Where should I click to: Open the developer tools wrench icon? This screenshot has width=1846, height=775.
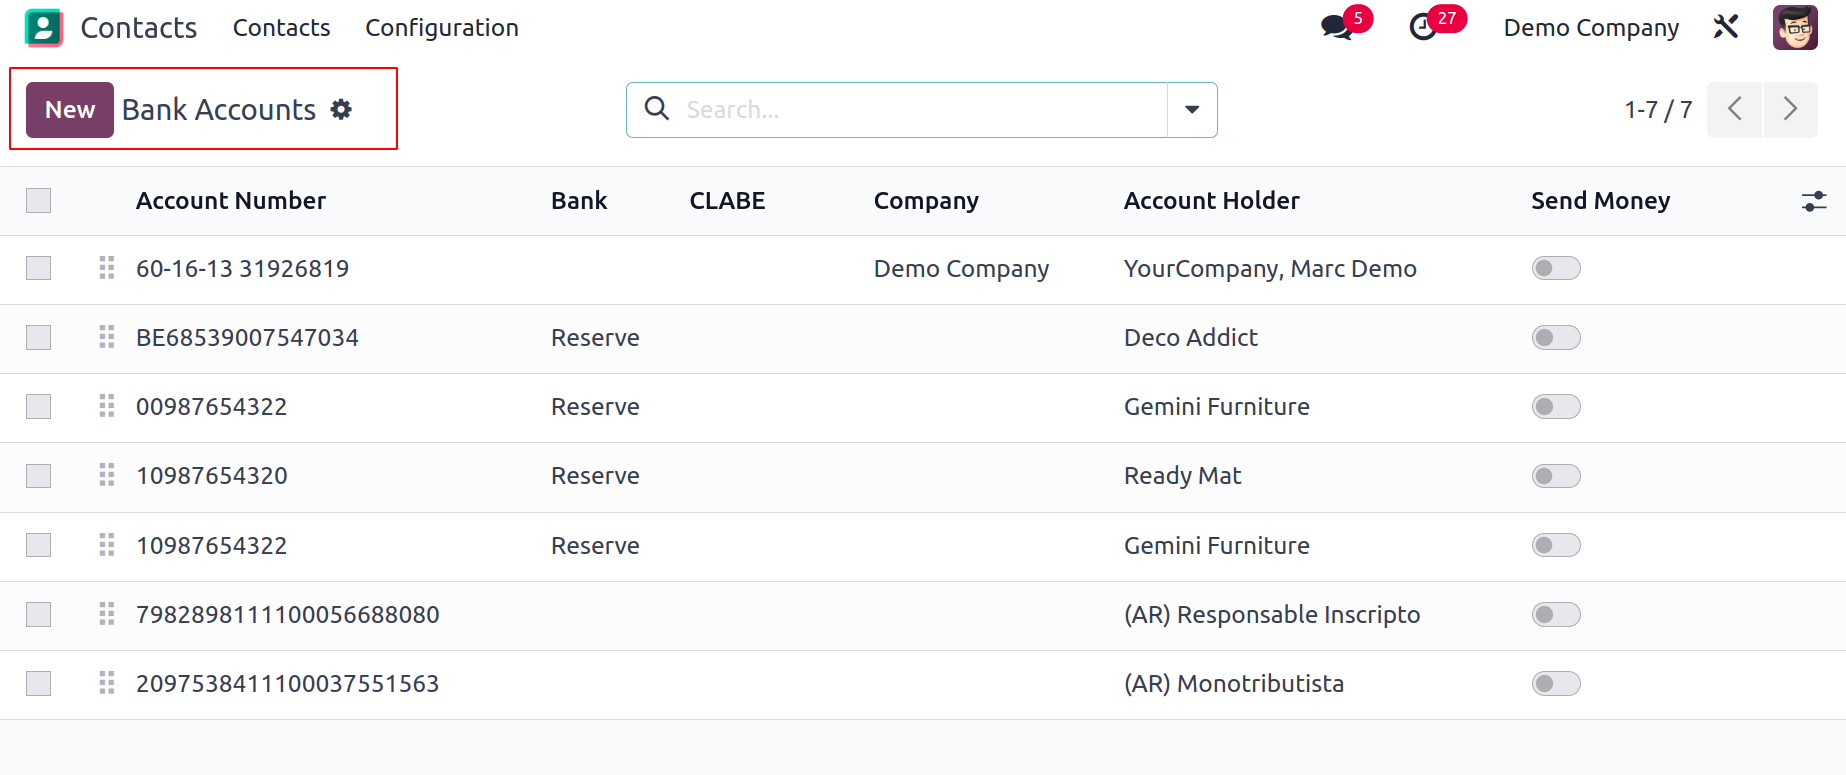pos(1726,27)
